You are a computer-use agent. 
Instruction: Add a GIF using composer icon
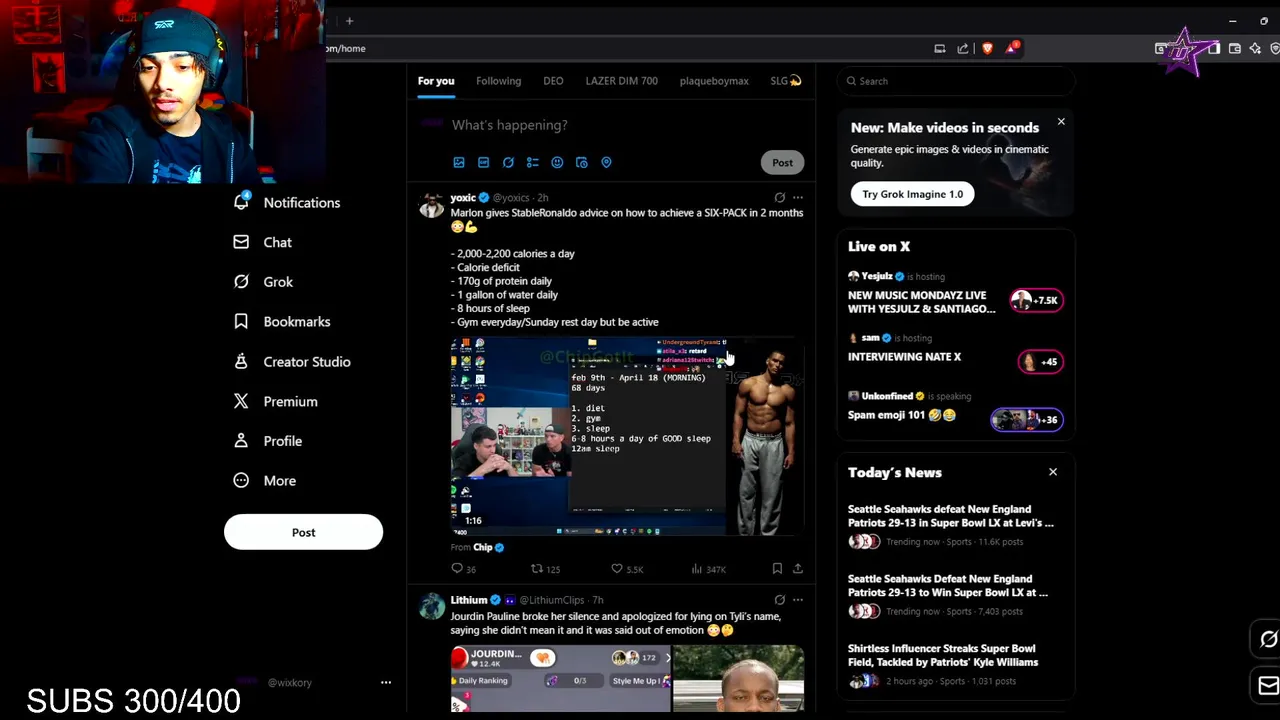tap(483, 162)
